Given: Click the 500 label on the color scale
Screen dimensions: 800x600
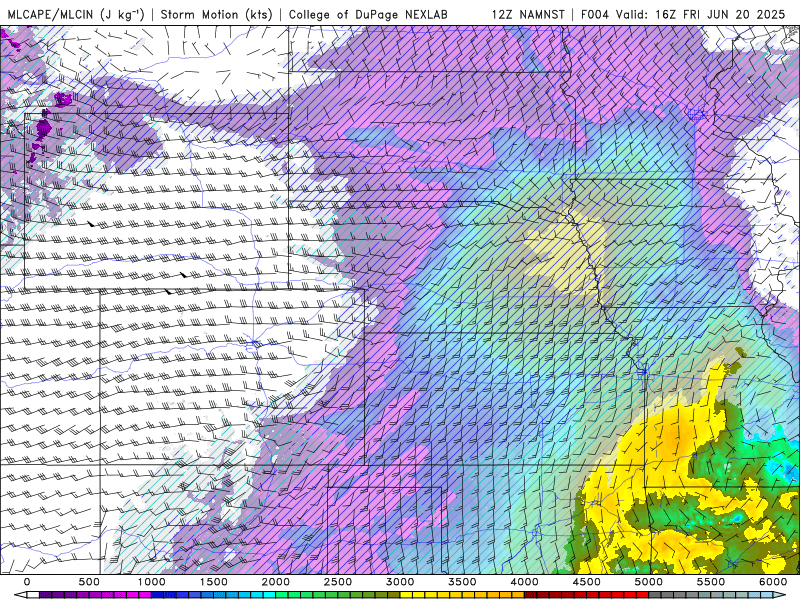Looking at the screenshot, I should tap(89, 582).
